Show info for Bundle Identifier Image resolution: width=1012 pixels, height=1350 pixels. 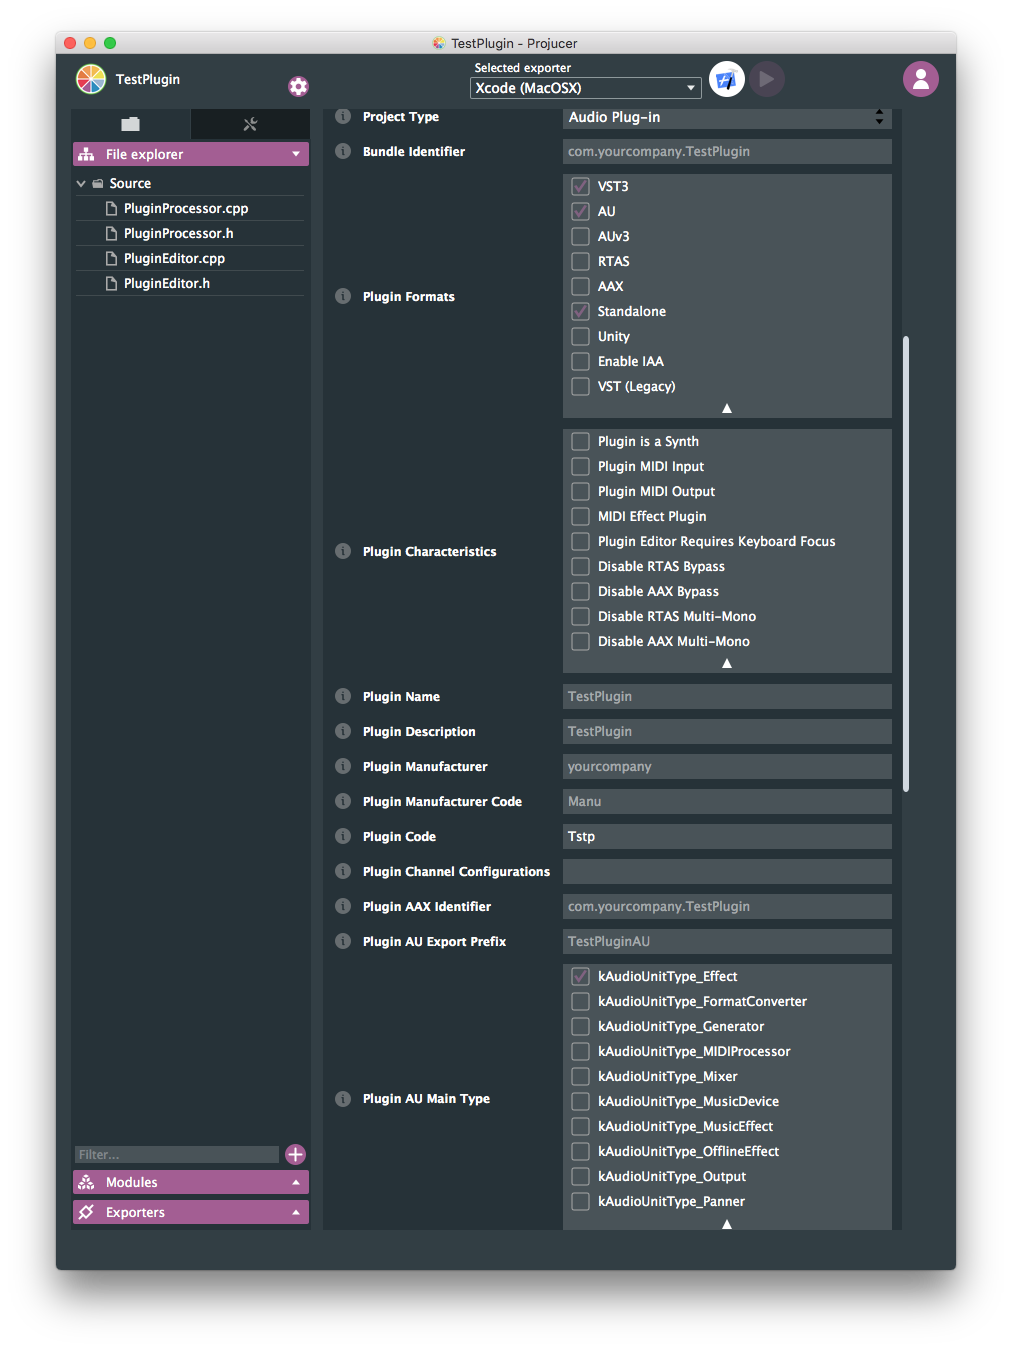coord(343,151)
